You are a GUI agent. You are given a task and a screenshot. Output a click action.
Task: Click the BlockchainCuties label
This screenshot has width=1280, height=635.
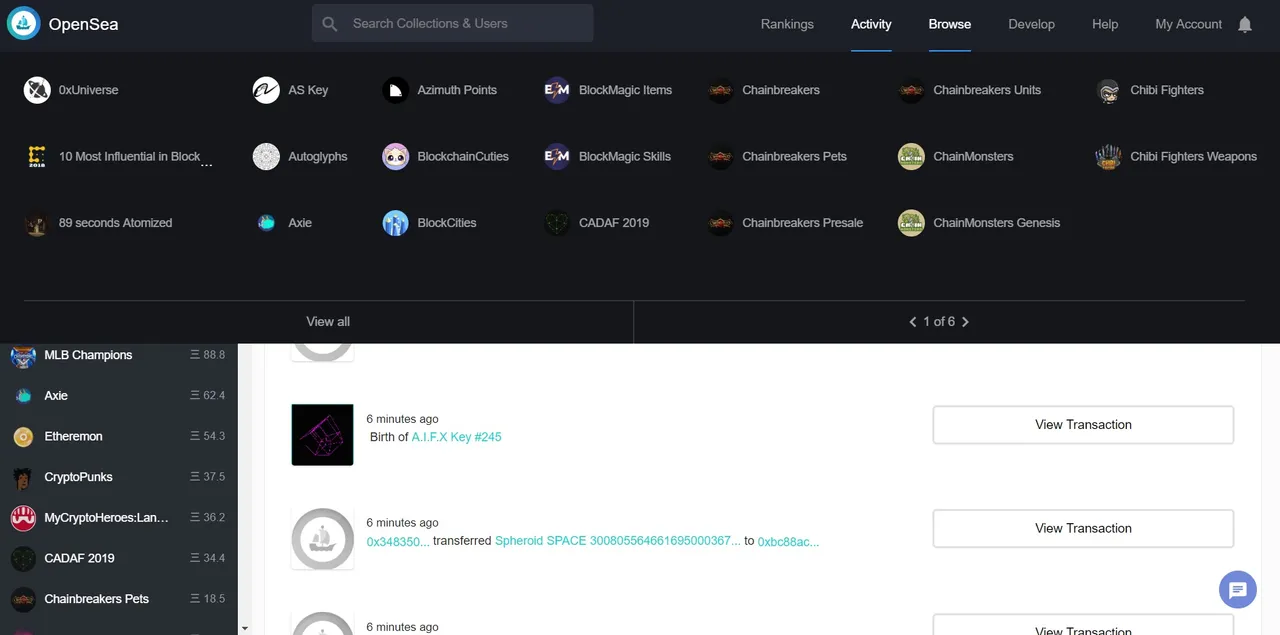pos(463,157)
